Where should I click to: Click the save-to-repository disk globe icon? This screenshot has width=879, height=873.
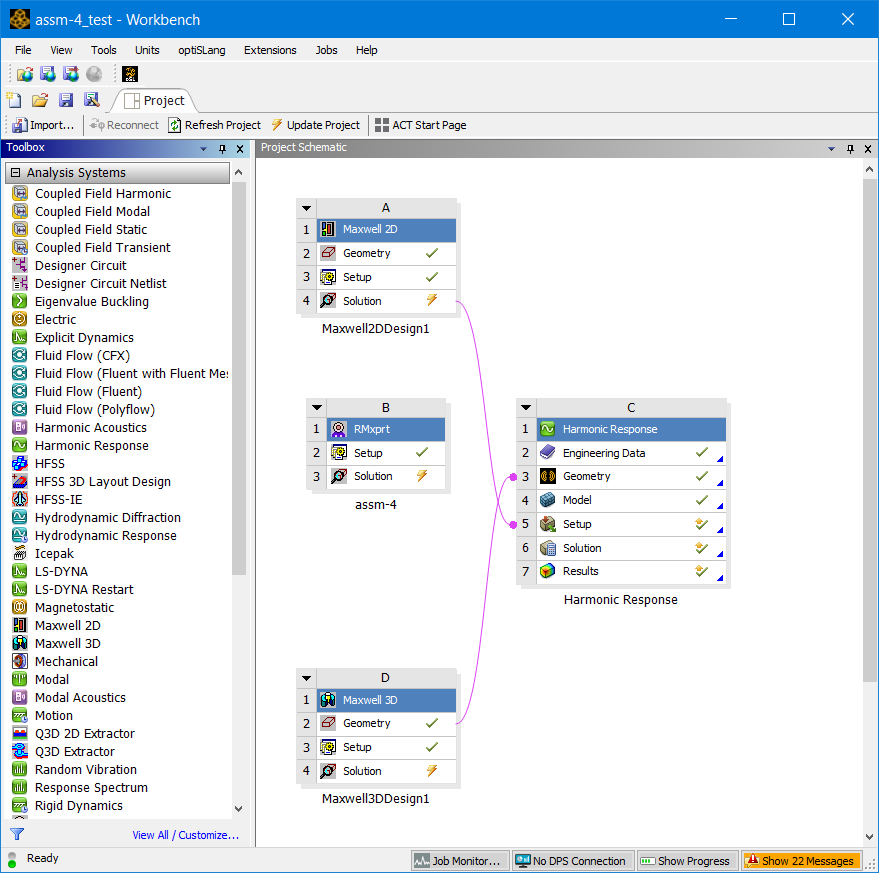(48, 74)
